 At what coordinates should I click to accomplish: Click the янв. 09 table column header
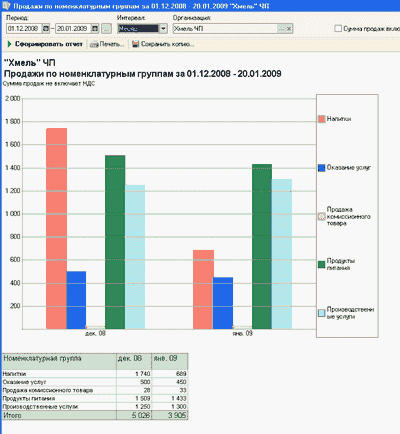pyautogui.click(x=170, y=361)
